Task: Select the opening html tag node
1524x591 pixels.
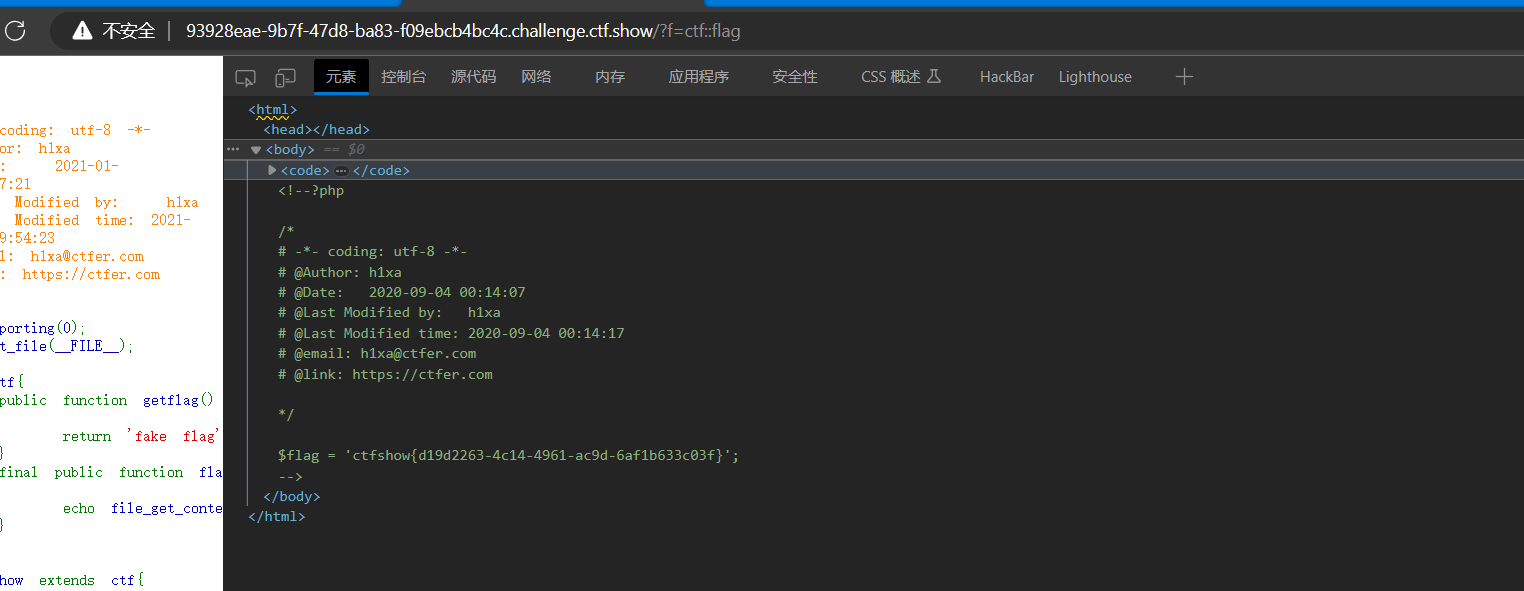Action: click(273, 110)
